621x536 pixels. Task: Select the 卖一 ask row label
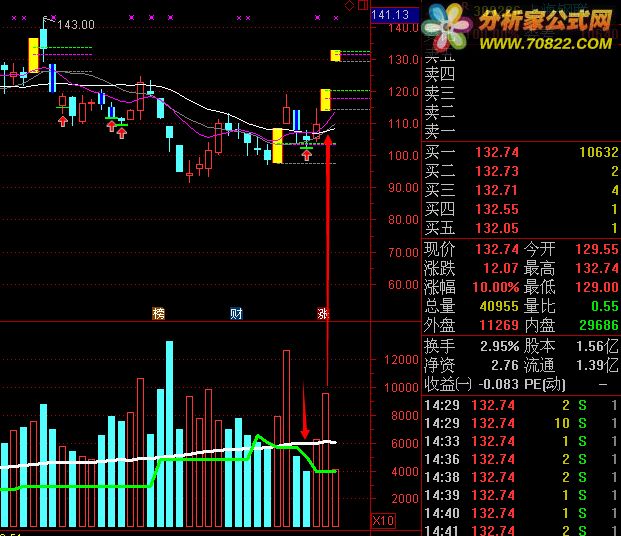coord(440,131)
